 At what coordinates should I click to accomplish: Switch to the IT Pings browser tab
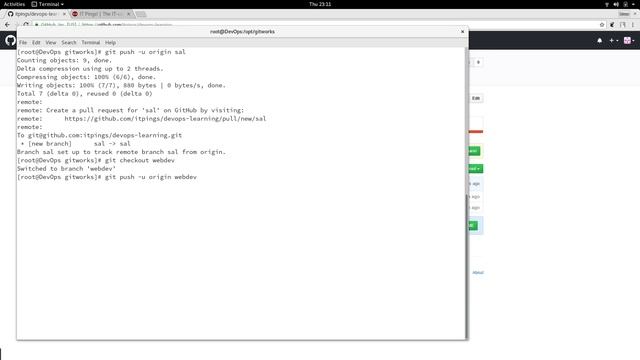pos(100,14)
